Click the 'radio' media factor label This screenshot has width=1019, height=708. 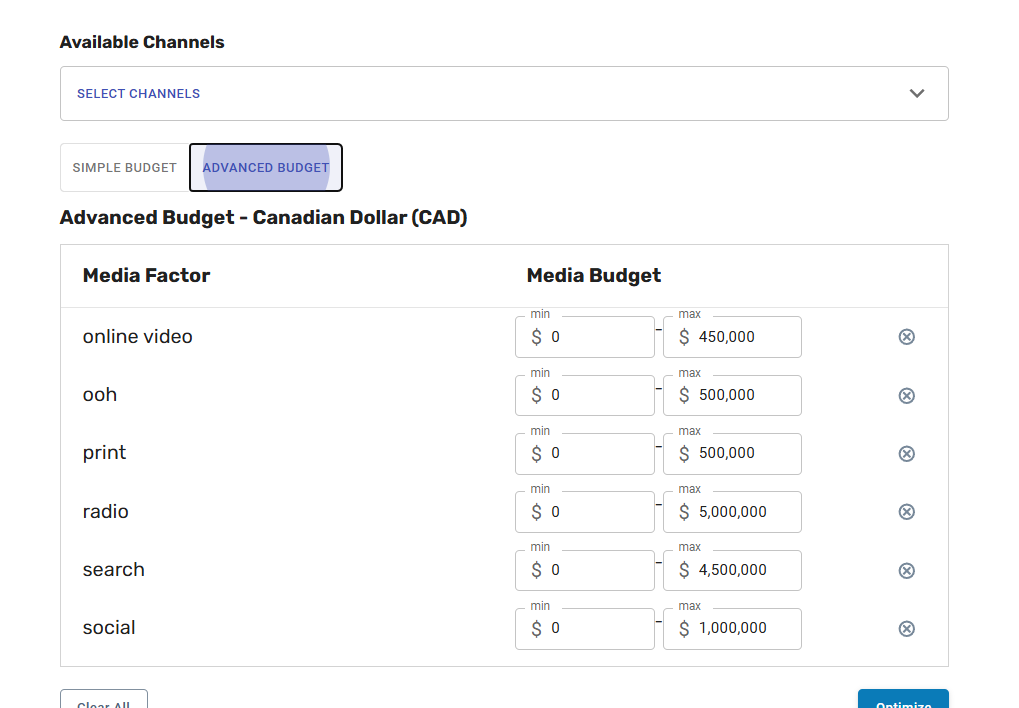pyautogui.click(x=105, y=512)
